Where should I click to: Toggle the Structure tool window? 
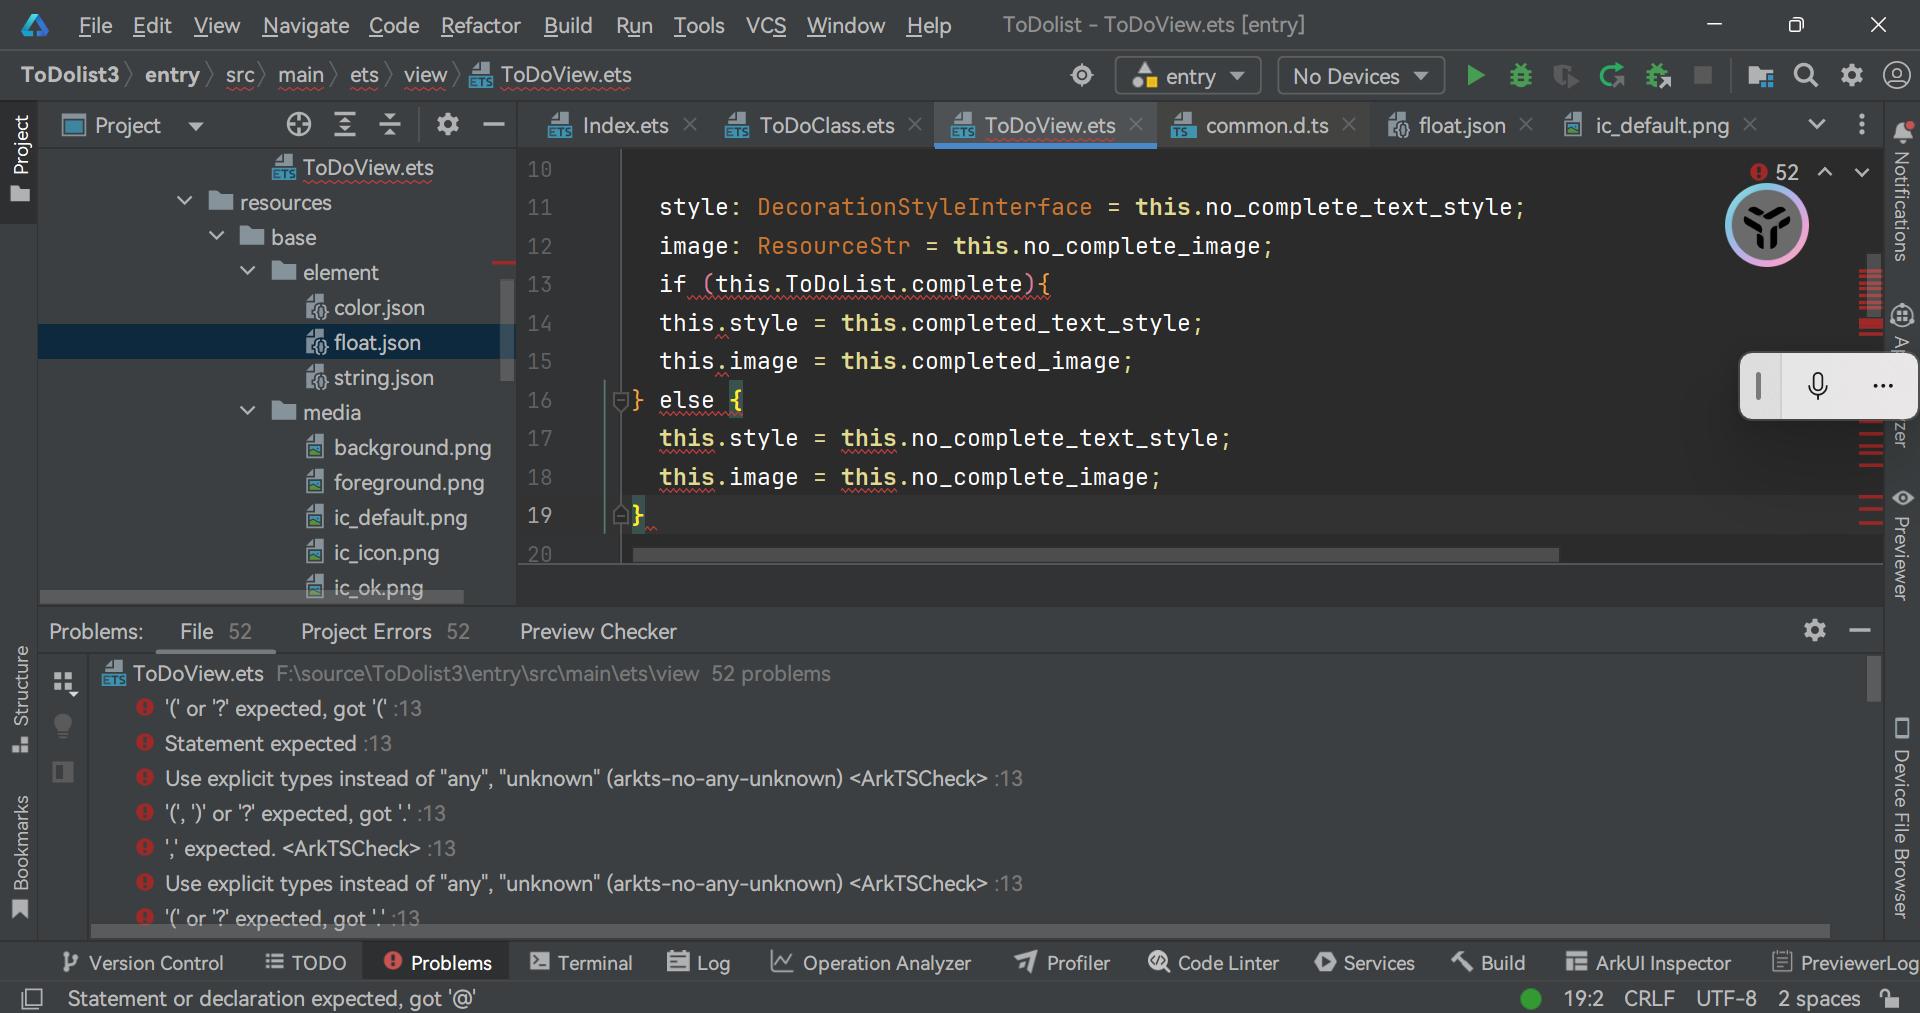[x=21, y=699]
